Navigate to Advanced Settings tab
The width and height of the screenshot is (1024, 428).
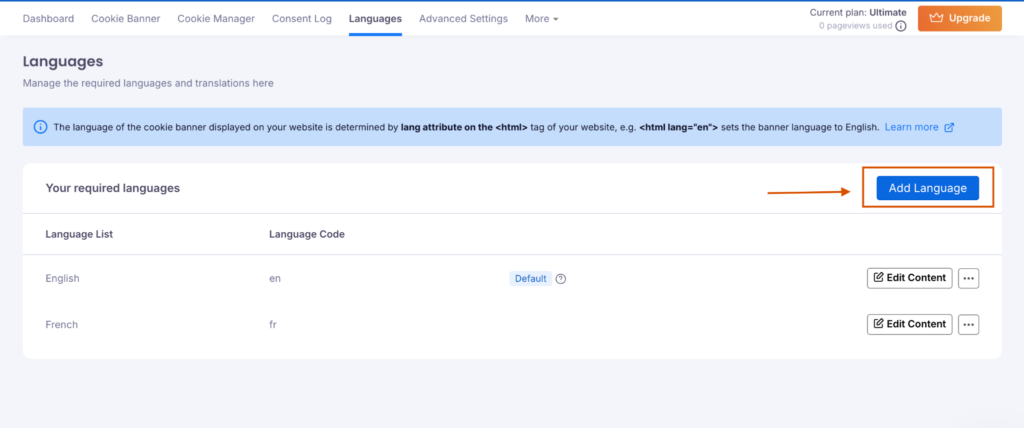coord(463,19)
